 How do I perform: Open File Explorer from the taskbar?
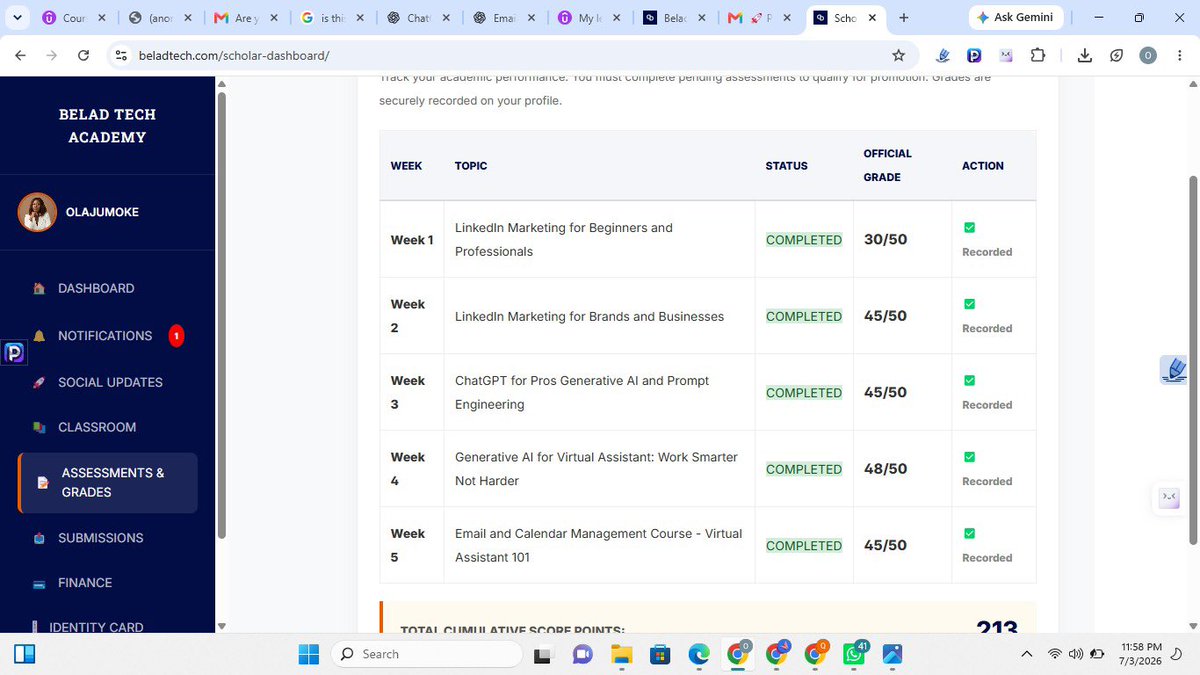tap(621, 654)
